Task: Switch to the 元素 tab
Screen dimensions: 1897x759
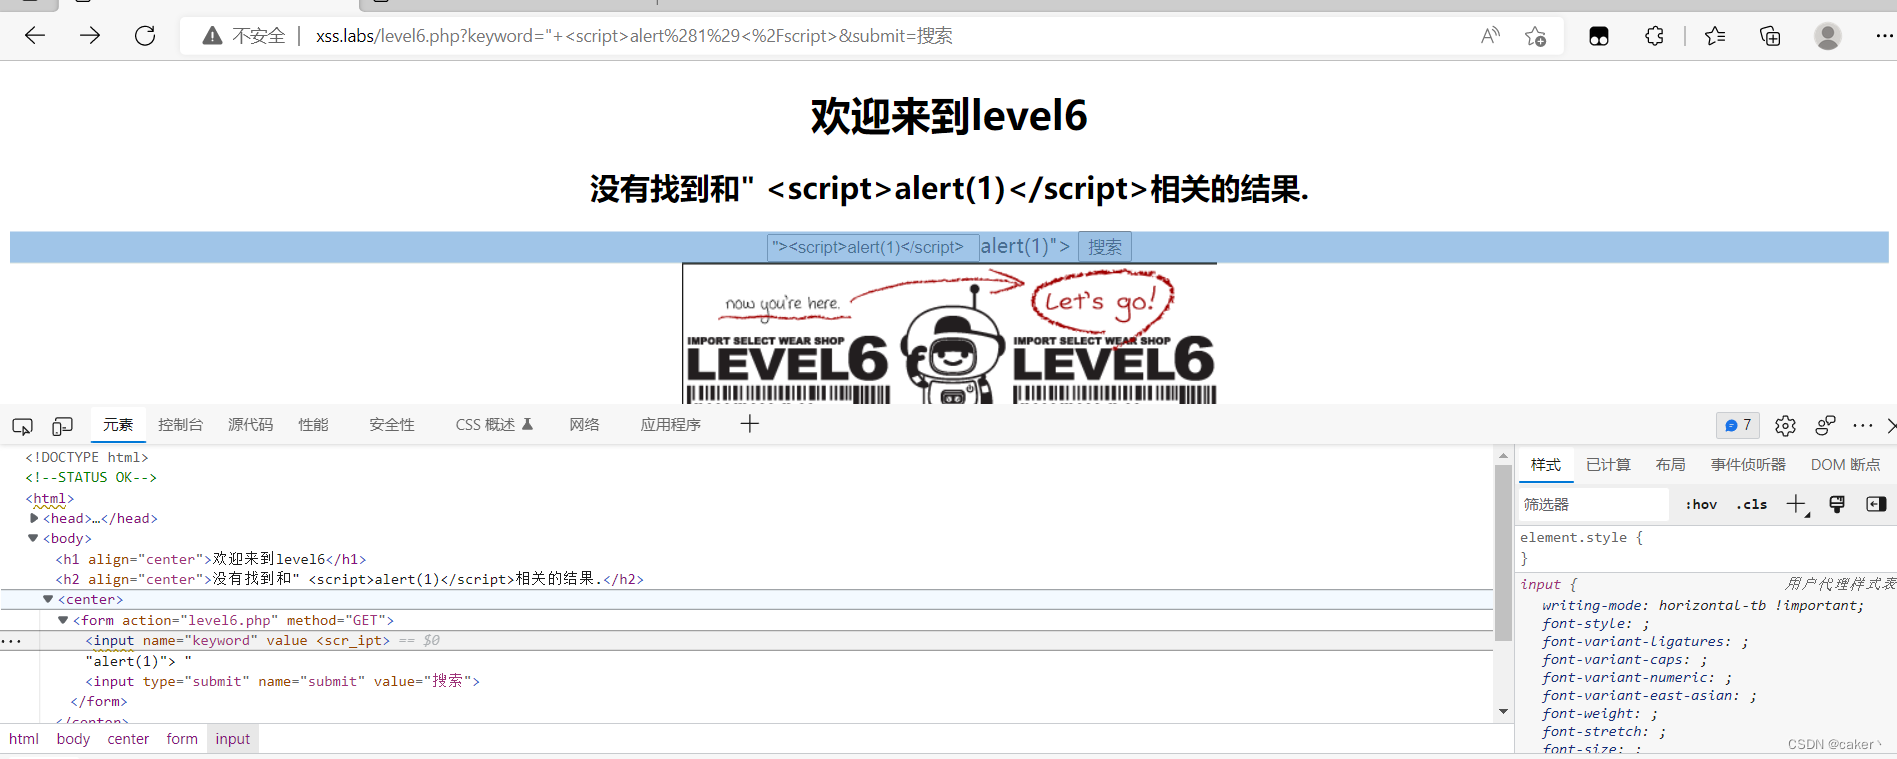Action: pyautogui.click(x=118, y=425)
